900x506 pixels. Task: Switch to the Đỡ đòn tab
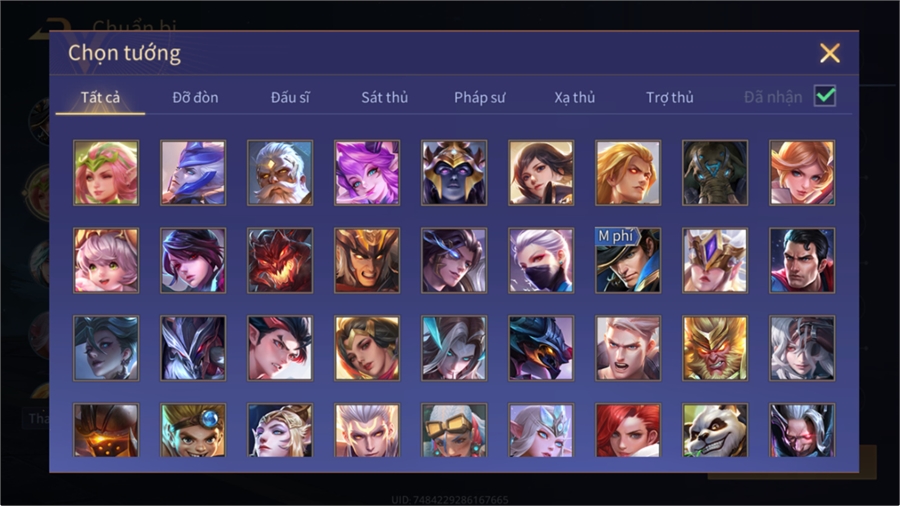pyautogui.click(x=195, y=98)
